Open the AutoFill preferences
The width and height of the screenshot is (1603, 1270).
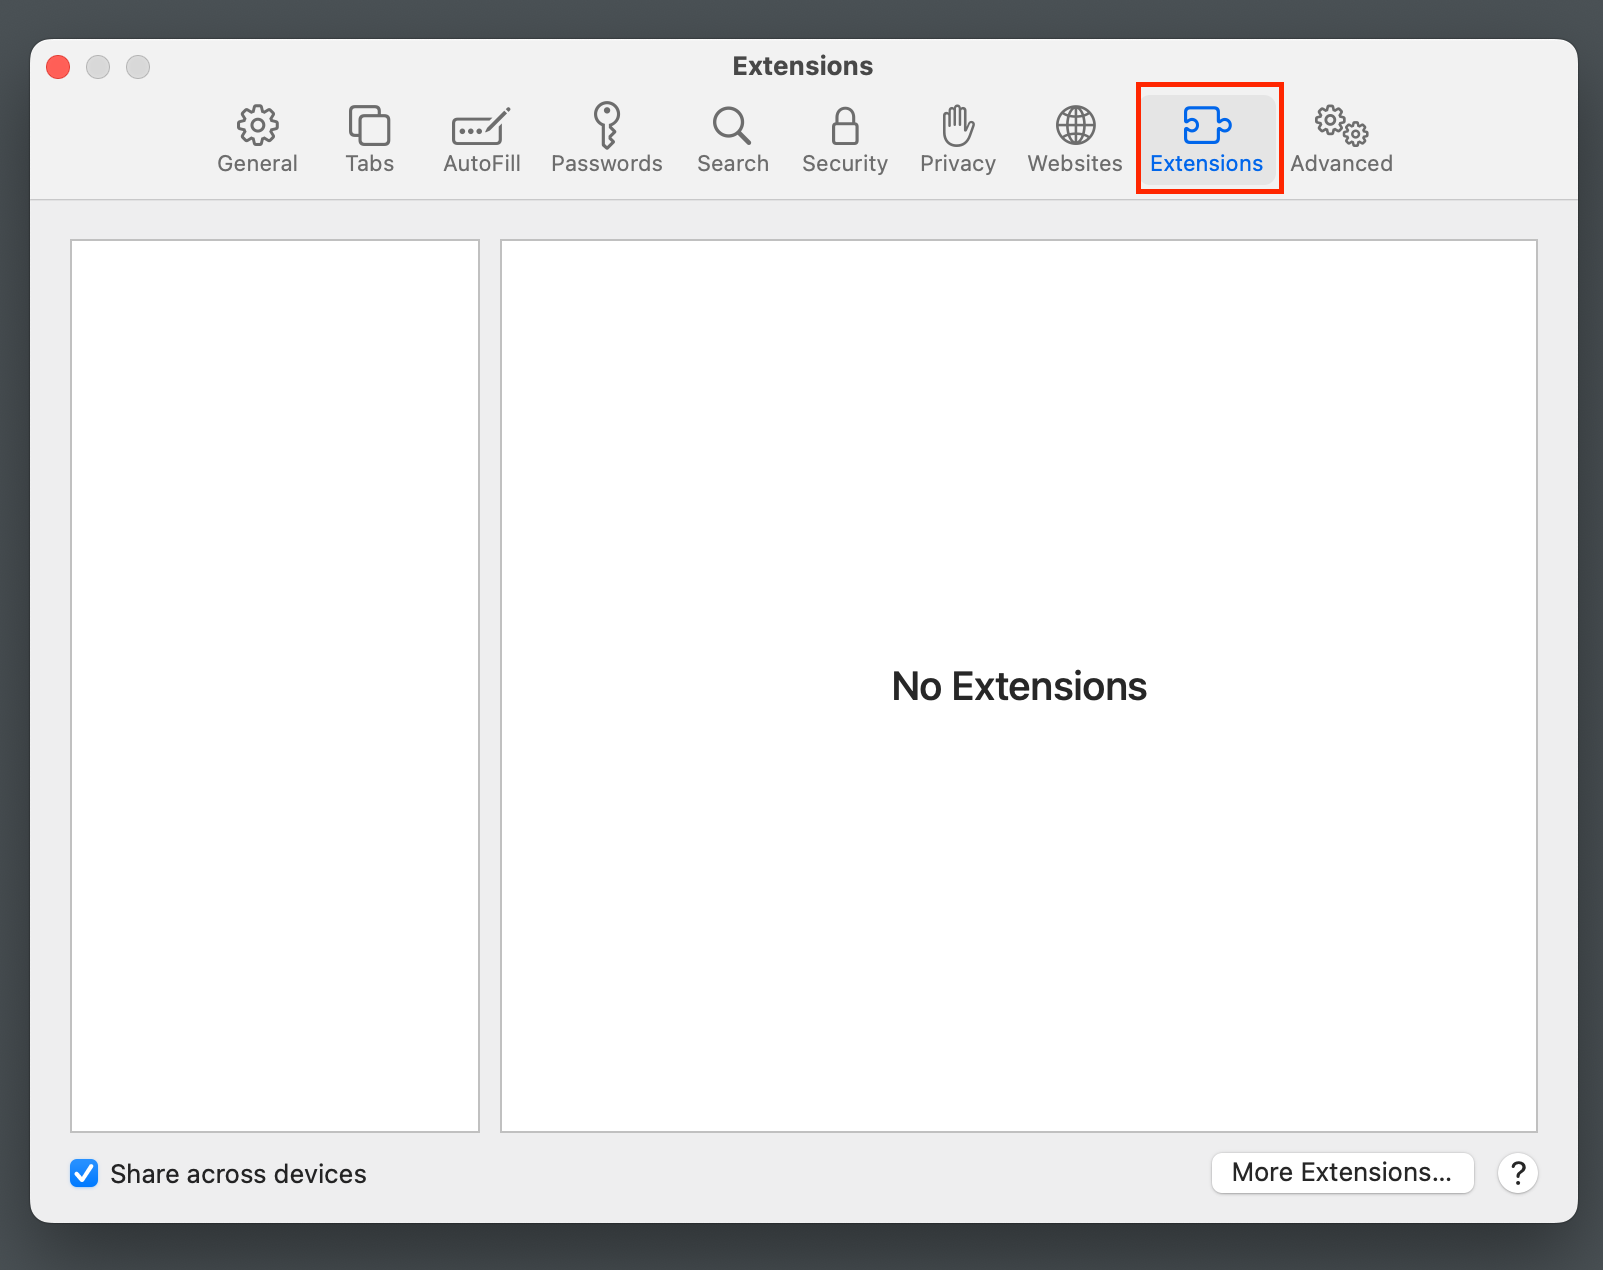tap(481, 139)
